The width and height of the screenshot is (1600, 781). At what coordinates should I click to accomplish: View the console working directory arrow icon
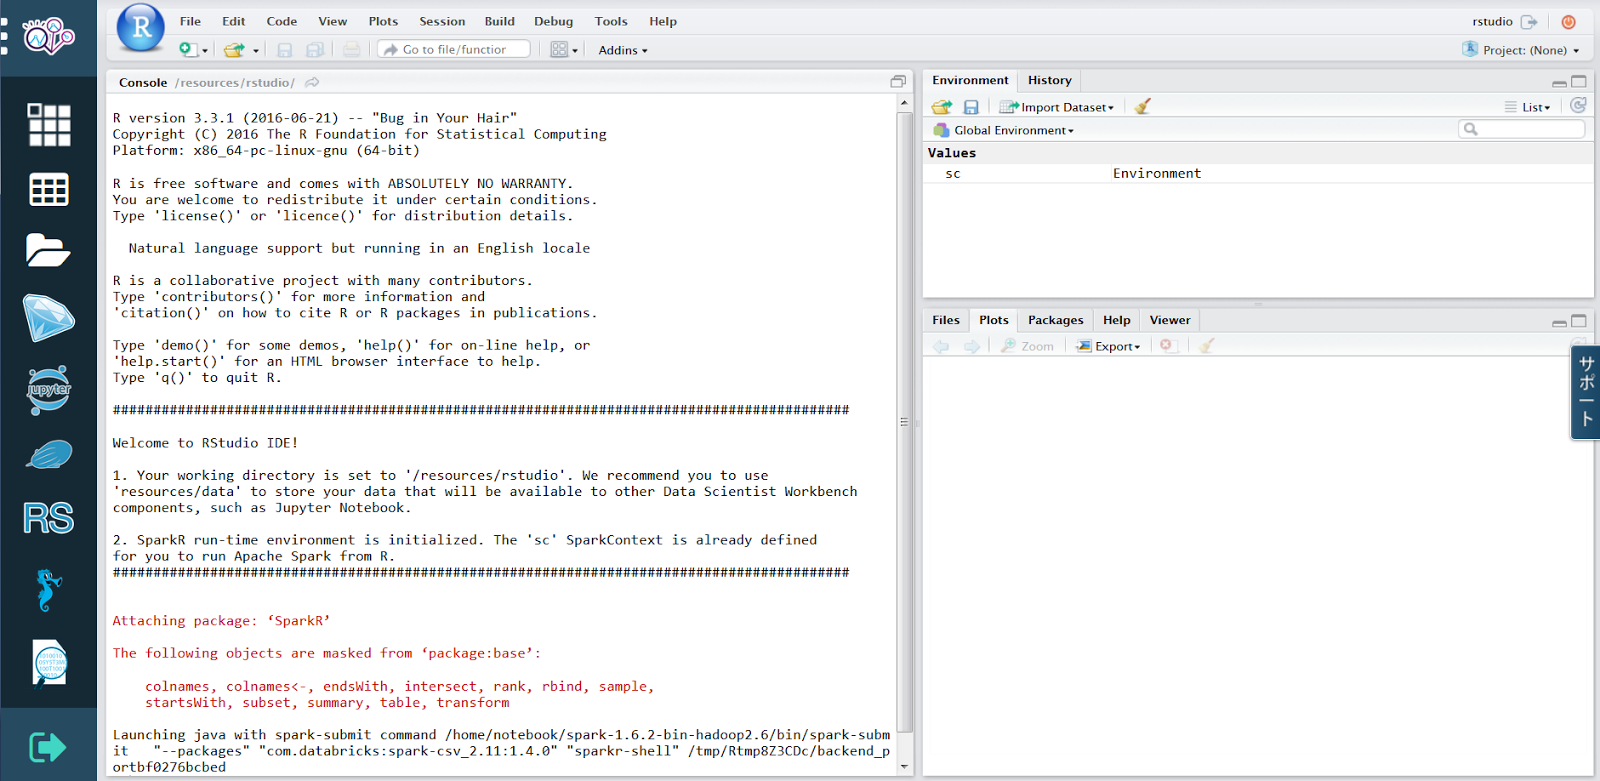coord(312,82)
